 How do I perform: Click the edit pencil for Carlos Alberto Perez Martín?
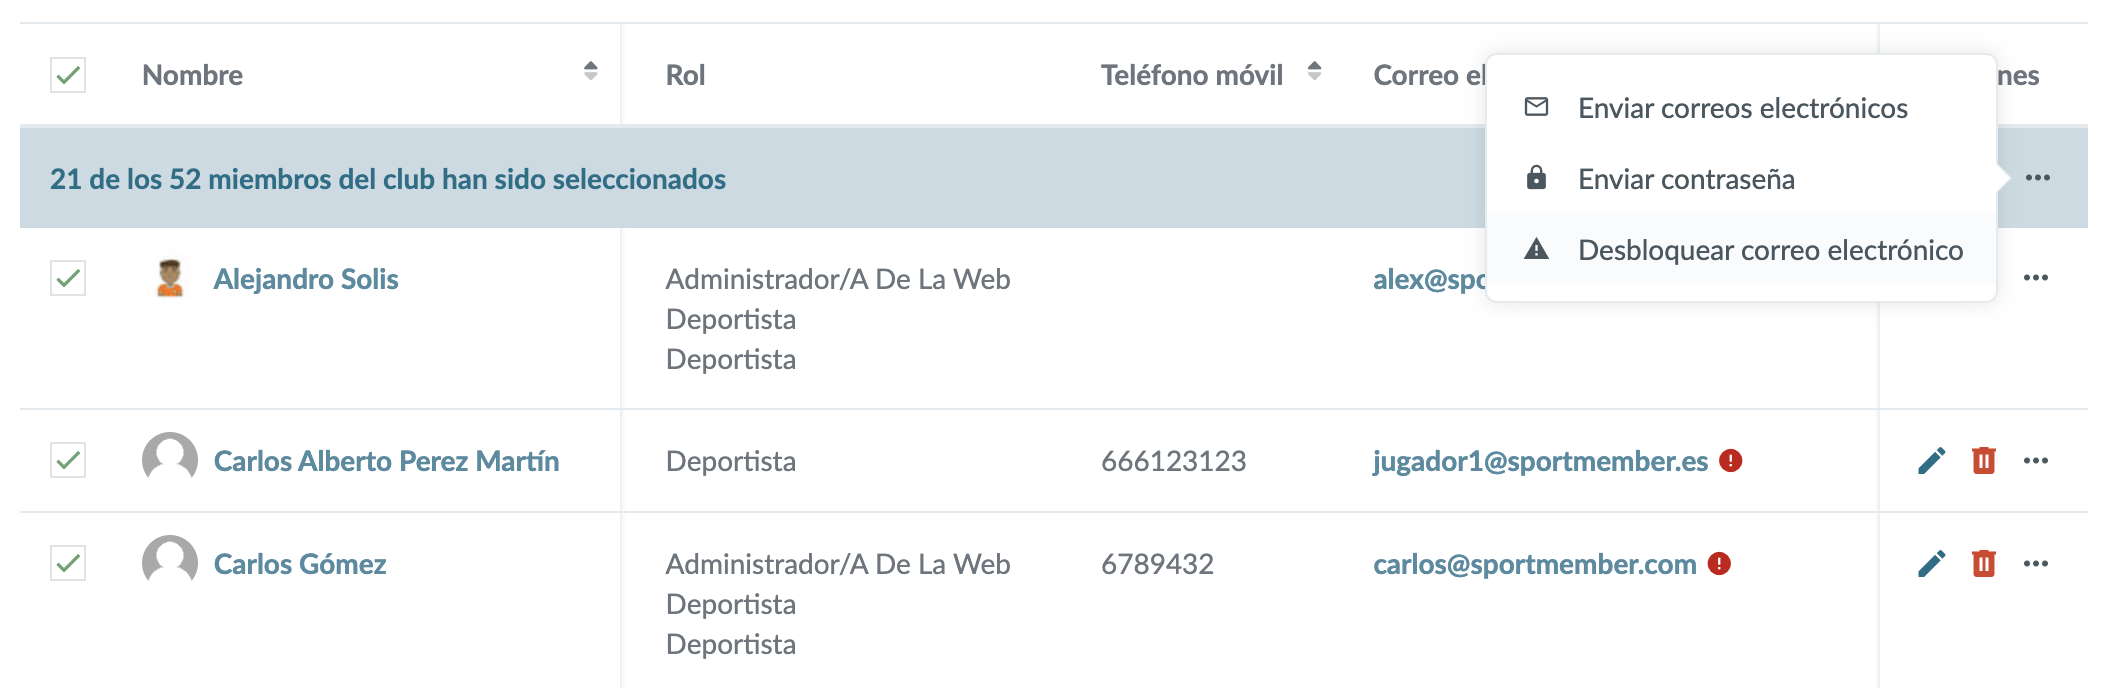point(1931,460)
